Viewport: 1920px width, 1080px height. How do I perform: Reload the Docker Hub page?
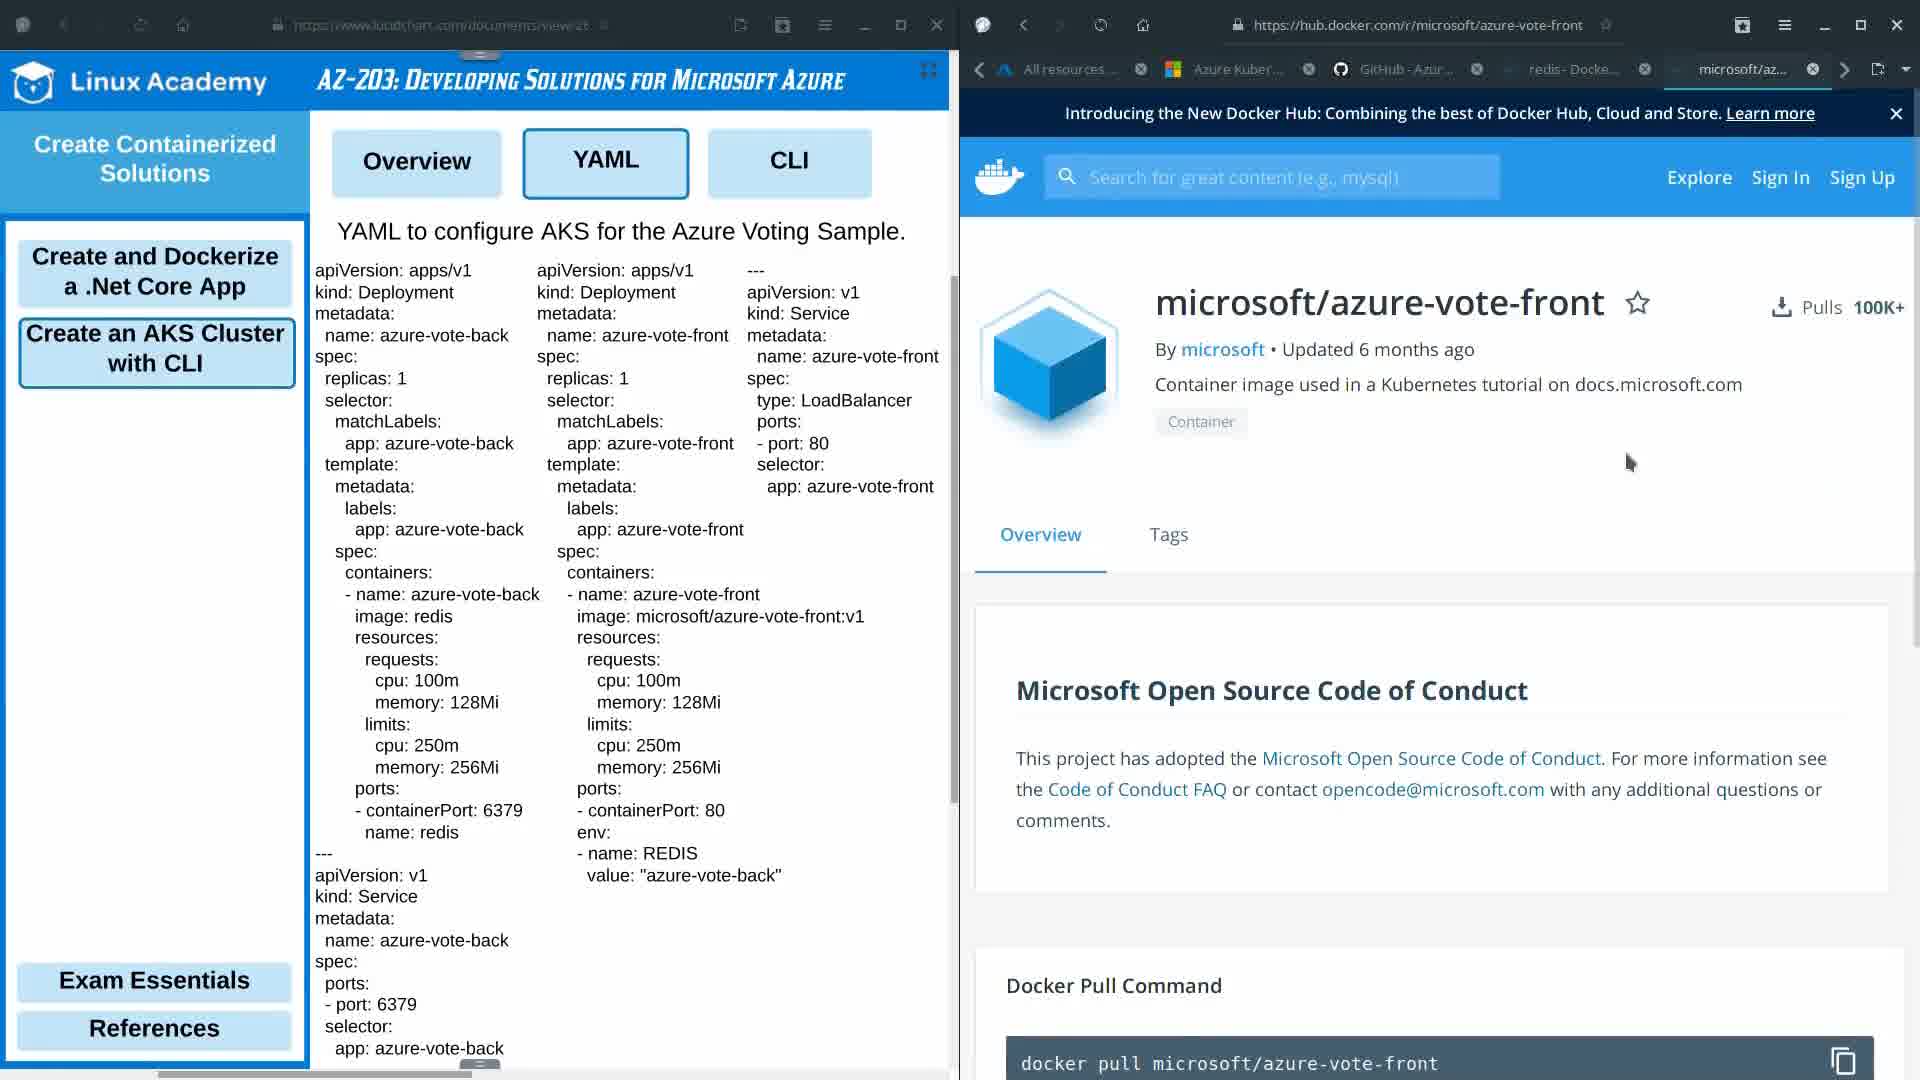1100,25
